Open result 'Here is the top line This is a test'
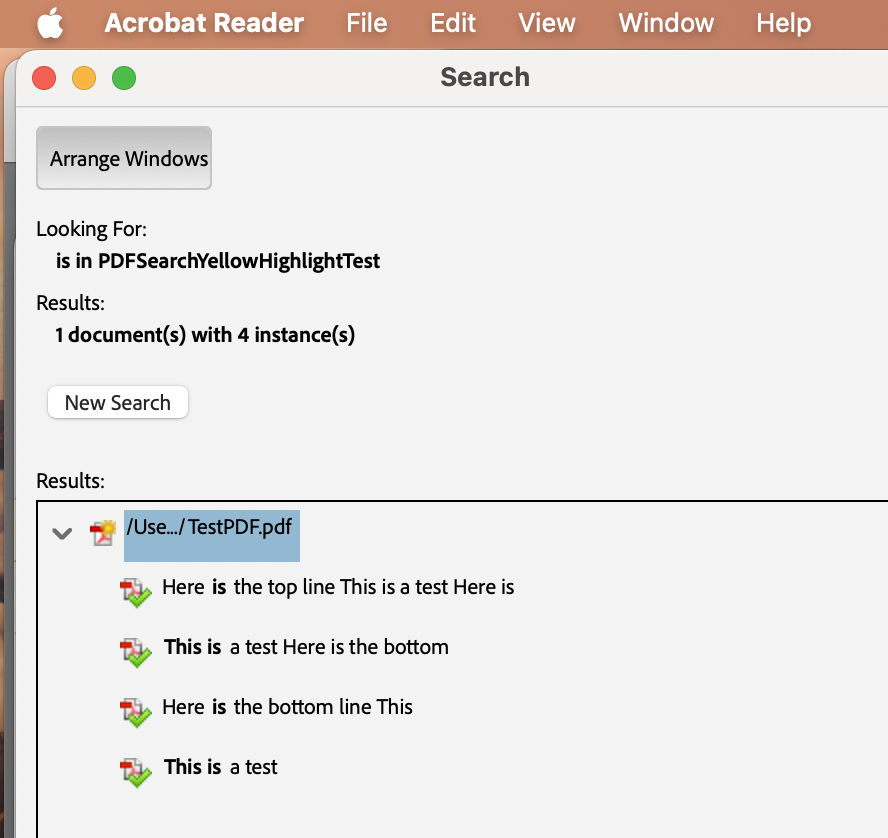The image size is (888, 838). [x=338, y=587]
